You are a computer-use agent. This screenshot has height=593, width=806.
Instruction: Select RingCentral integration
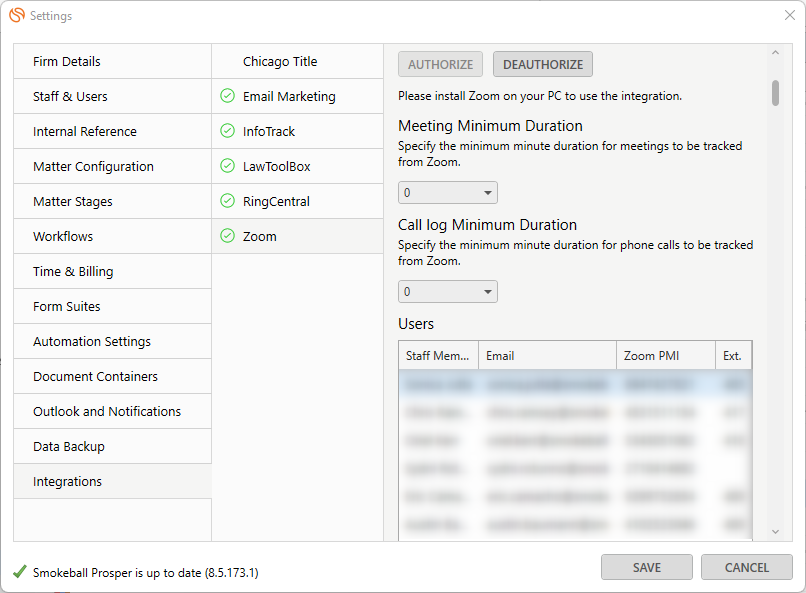[298, 201]
